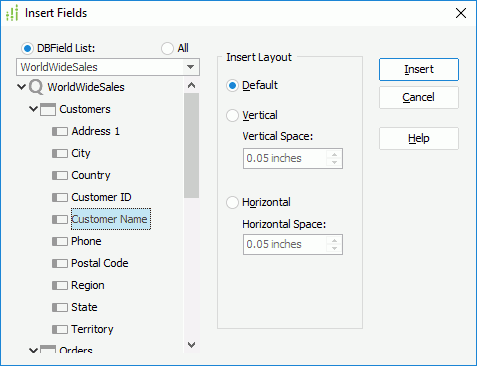Click the Insert button
Image resolution: width=477 pixels, height=366 pixels.
click(x=419, y=69)
